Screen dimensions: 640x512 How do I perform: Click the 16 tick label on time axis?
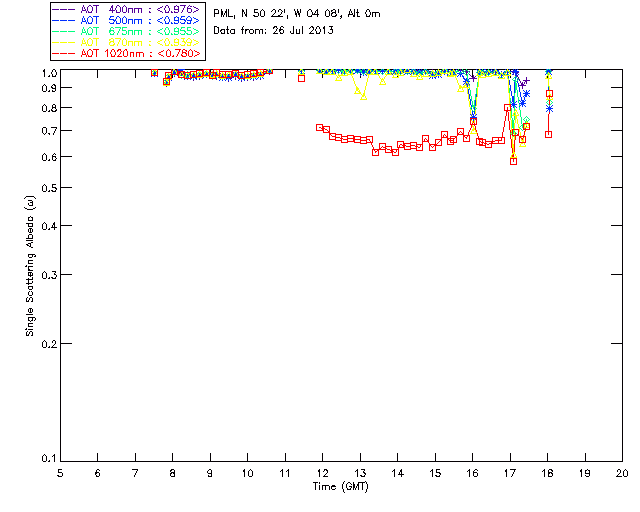473,473
